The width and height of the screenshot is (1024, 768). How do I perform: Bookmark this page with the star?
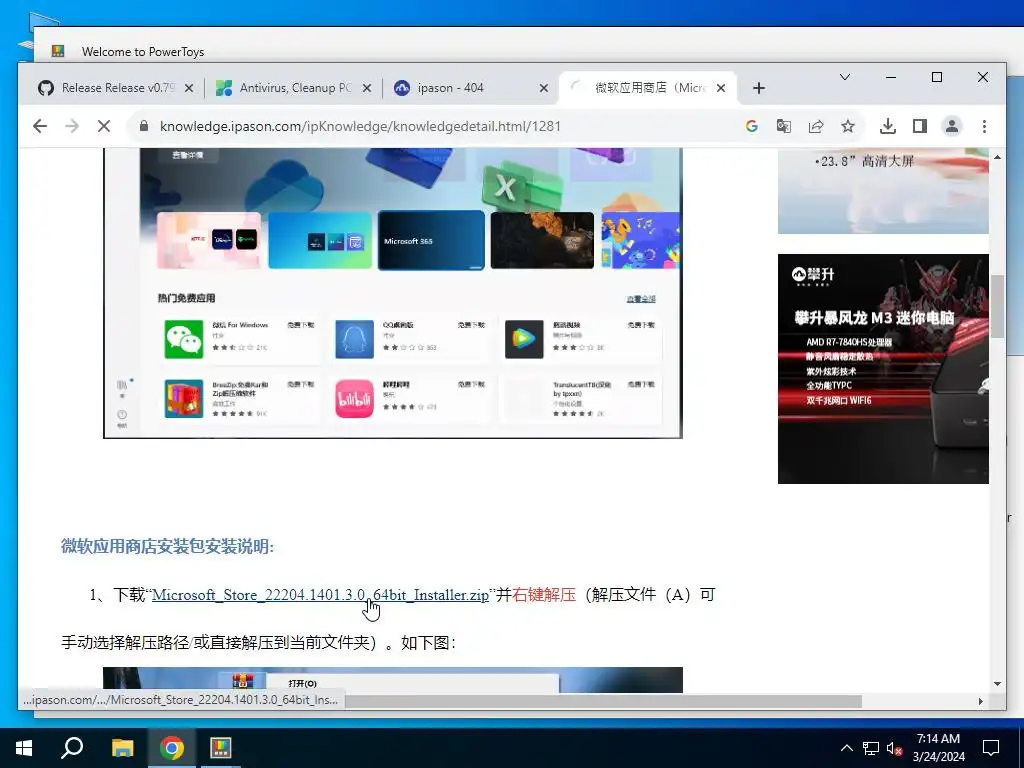point(848,126)
